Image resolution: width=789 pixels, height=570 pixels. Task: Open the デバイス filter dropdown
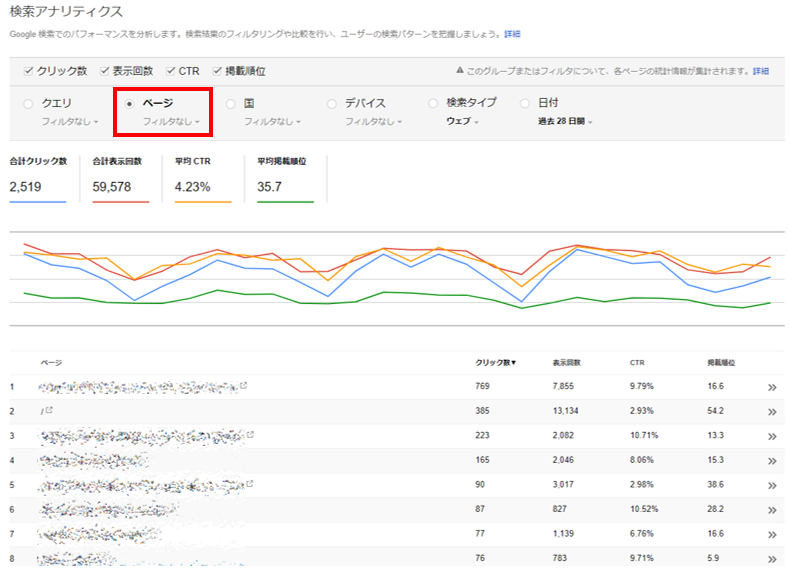click(373, 122)
